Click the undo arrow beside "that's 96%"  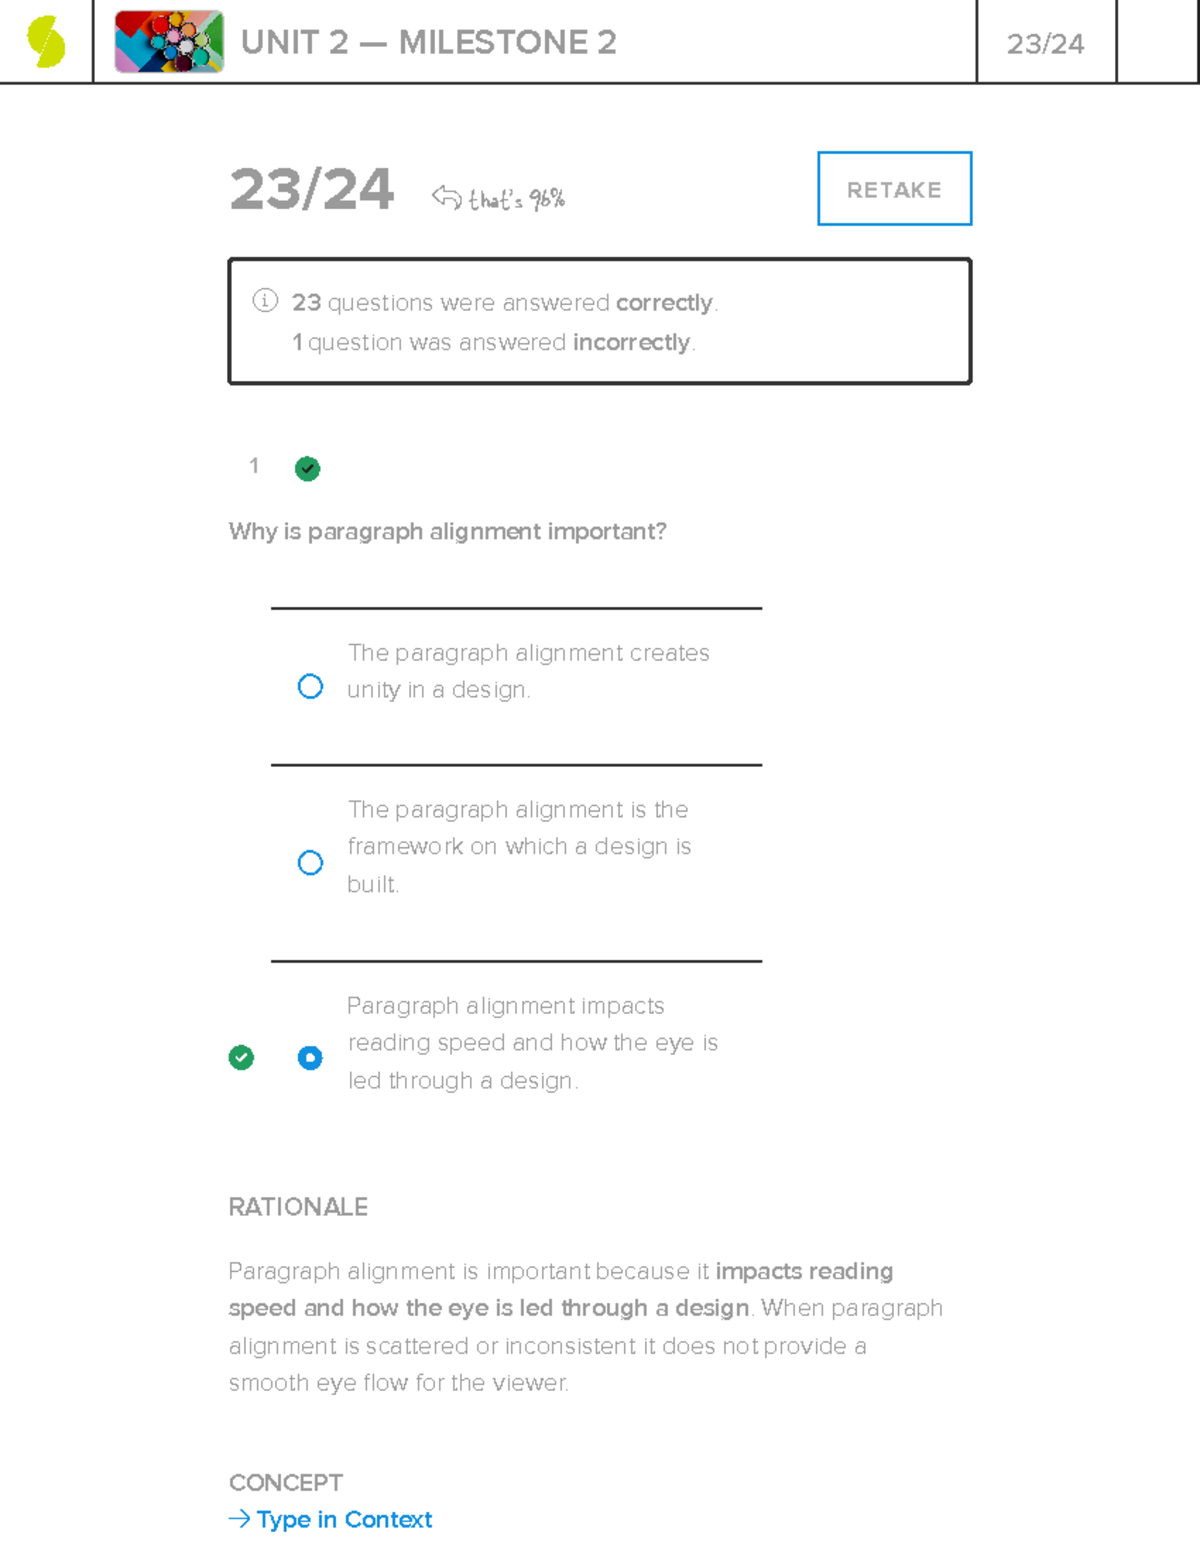tap(444, 196)
